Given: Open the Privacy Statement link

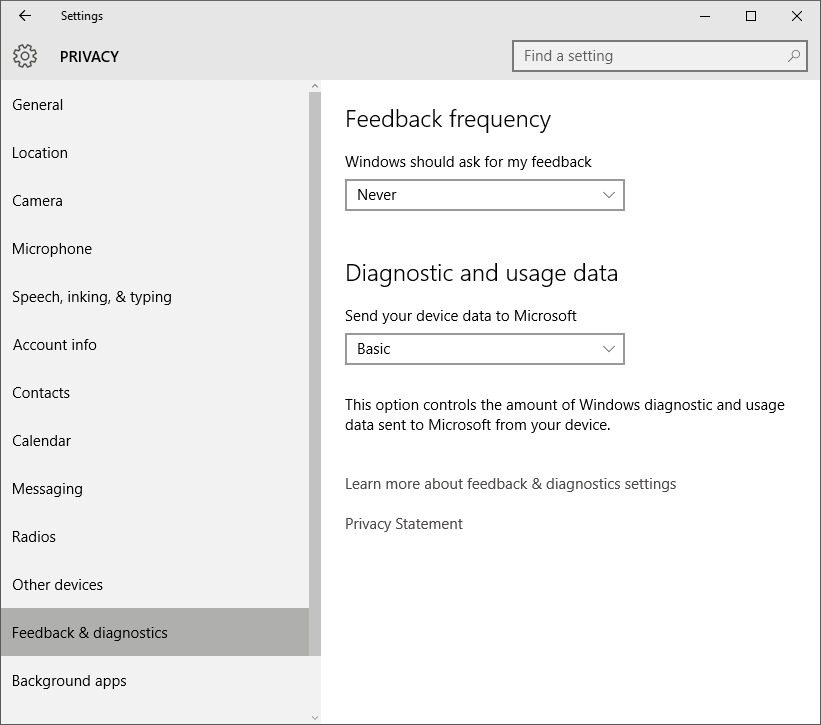Looking at the screenshot, I should point(404,524).
